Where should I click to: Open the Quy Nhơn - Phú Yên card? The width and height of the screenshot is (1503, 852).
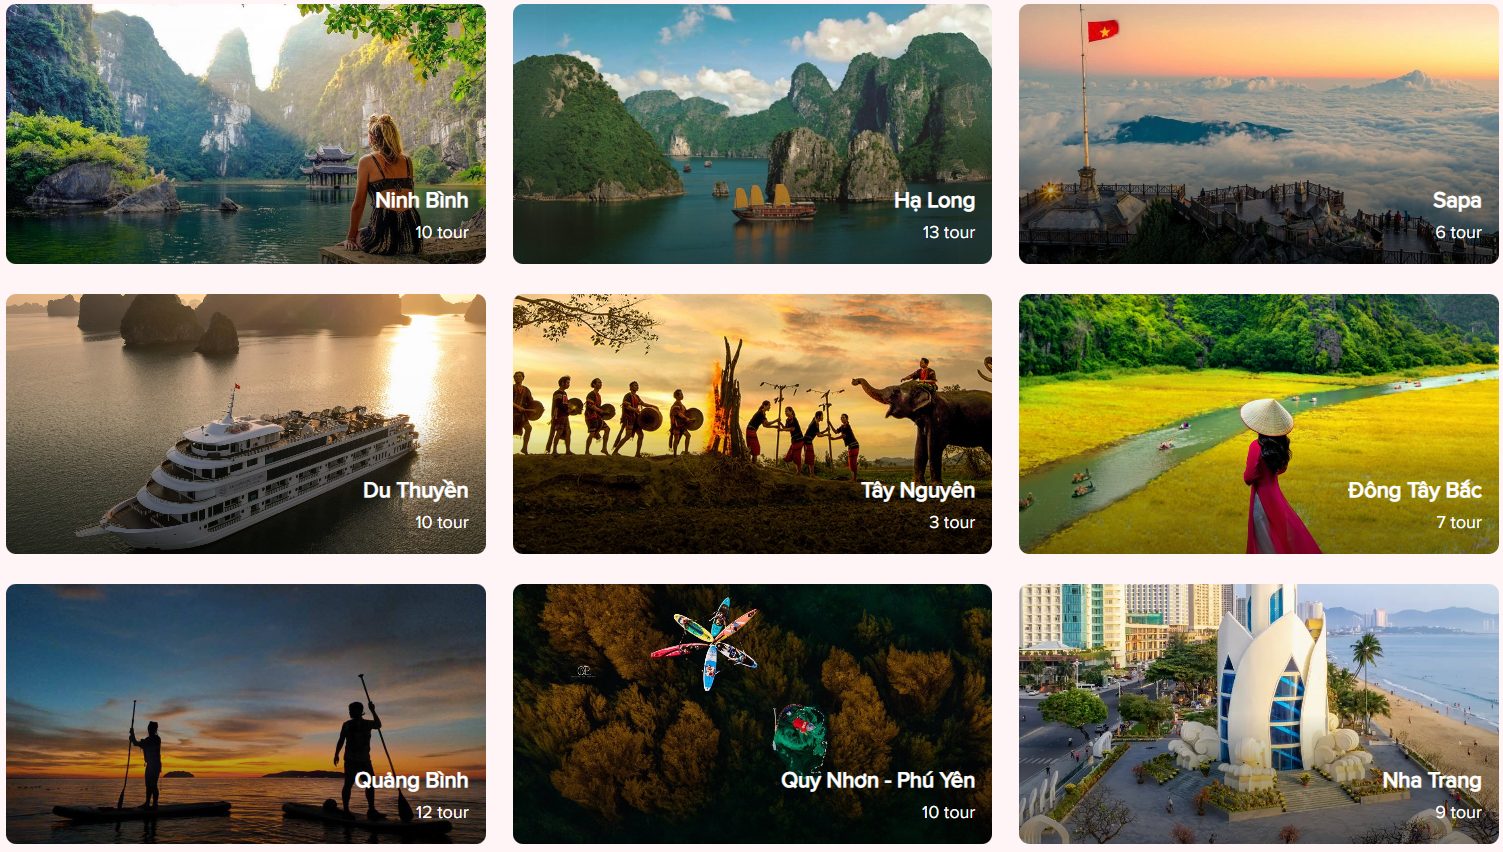(x=752, y=714)
